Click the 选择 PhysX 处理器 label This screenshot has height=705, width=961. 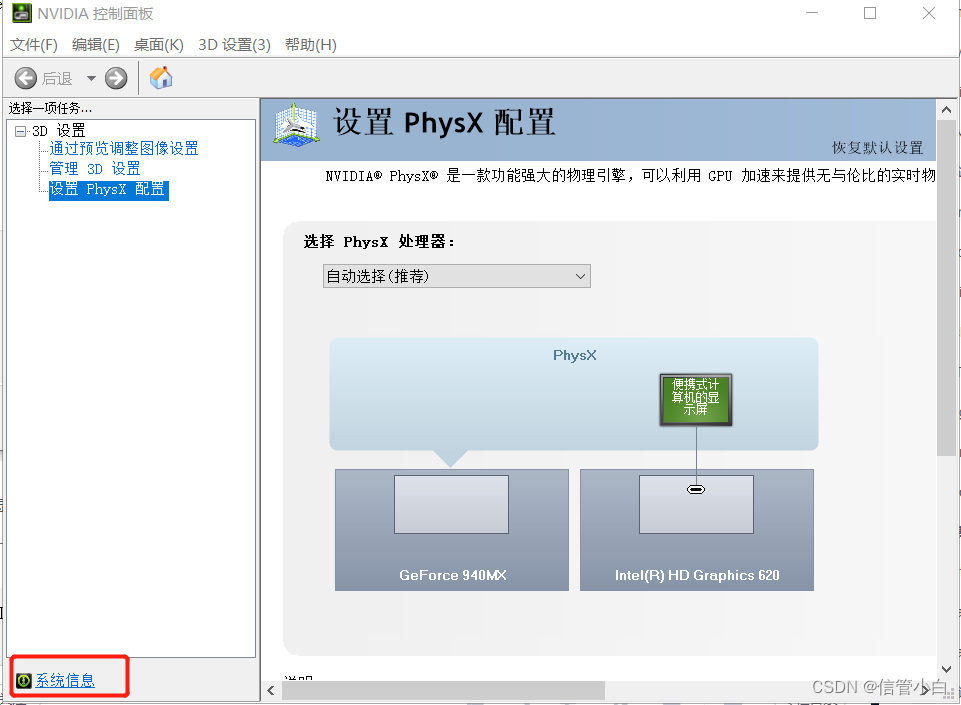(379, 242)
